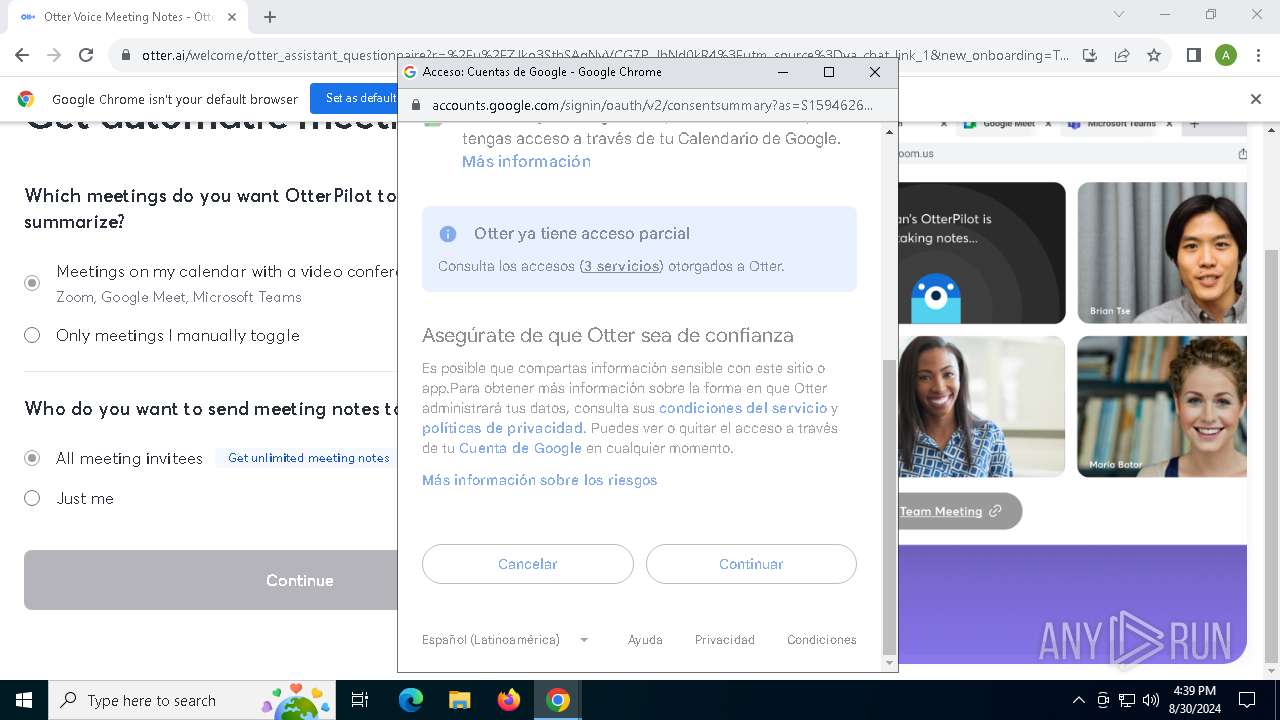Click the blue info icon in access notice

click(x=448, y=234)
